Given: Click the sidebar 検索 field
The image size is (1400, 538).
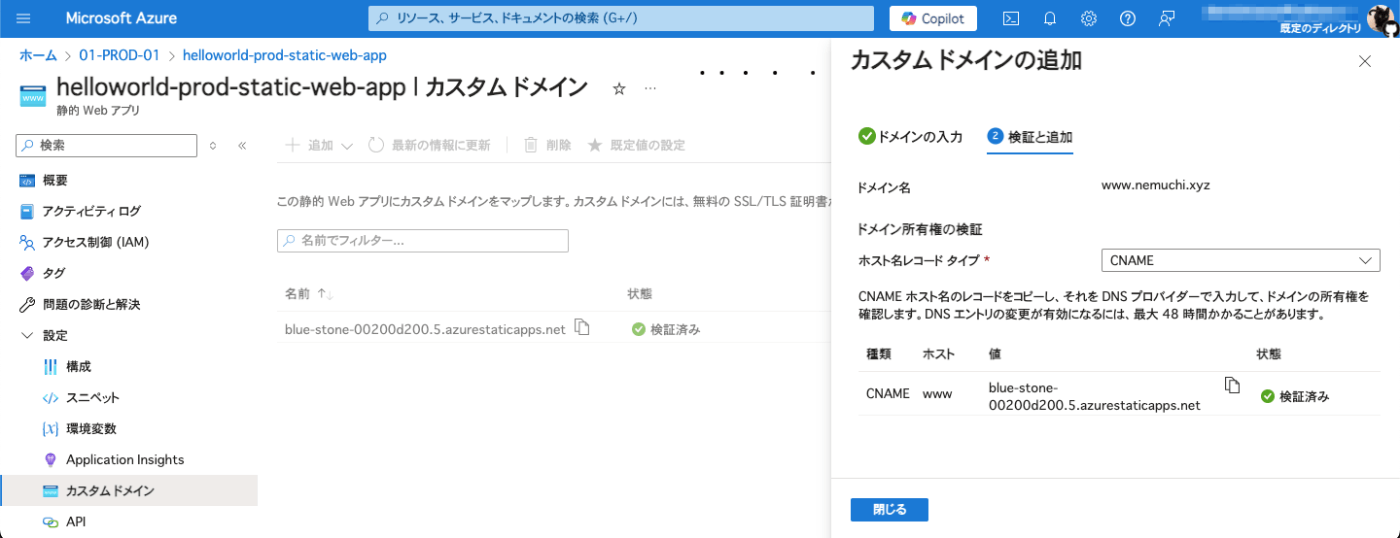Looking at the screenshot, I should tap(106, 145).
